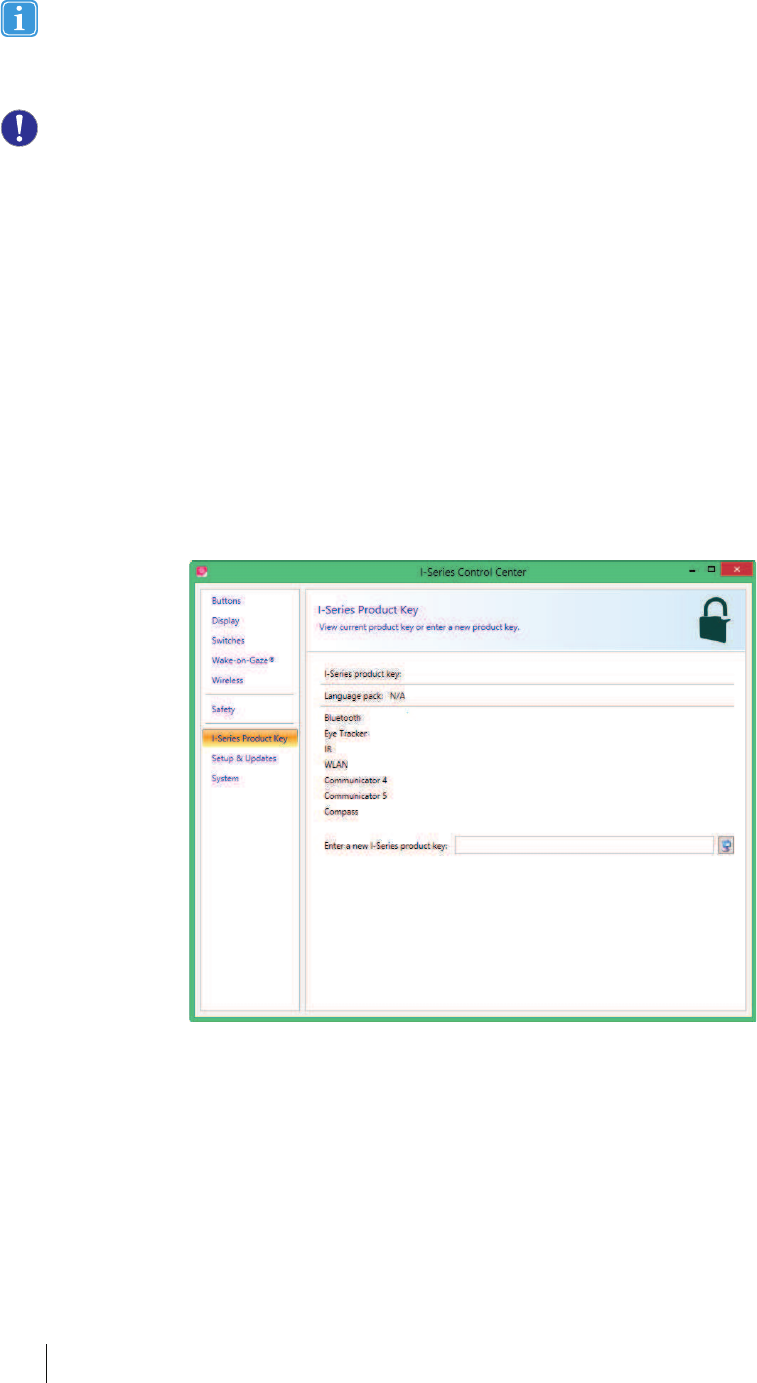This screenshot has width=757, height=1383.
Task: Click the IR feature entry
Action: 328,748
